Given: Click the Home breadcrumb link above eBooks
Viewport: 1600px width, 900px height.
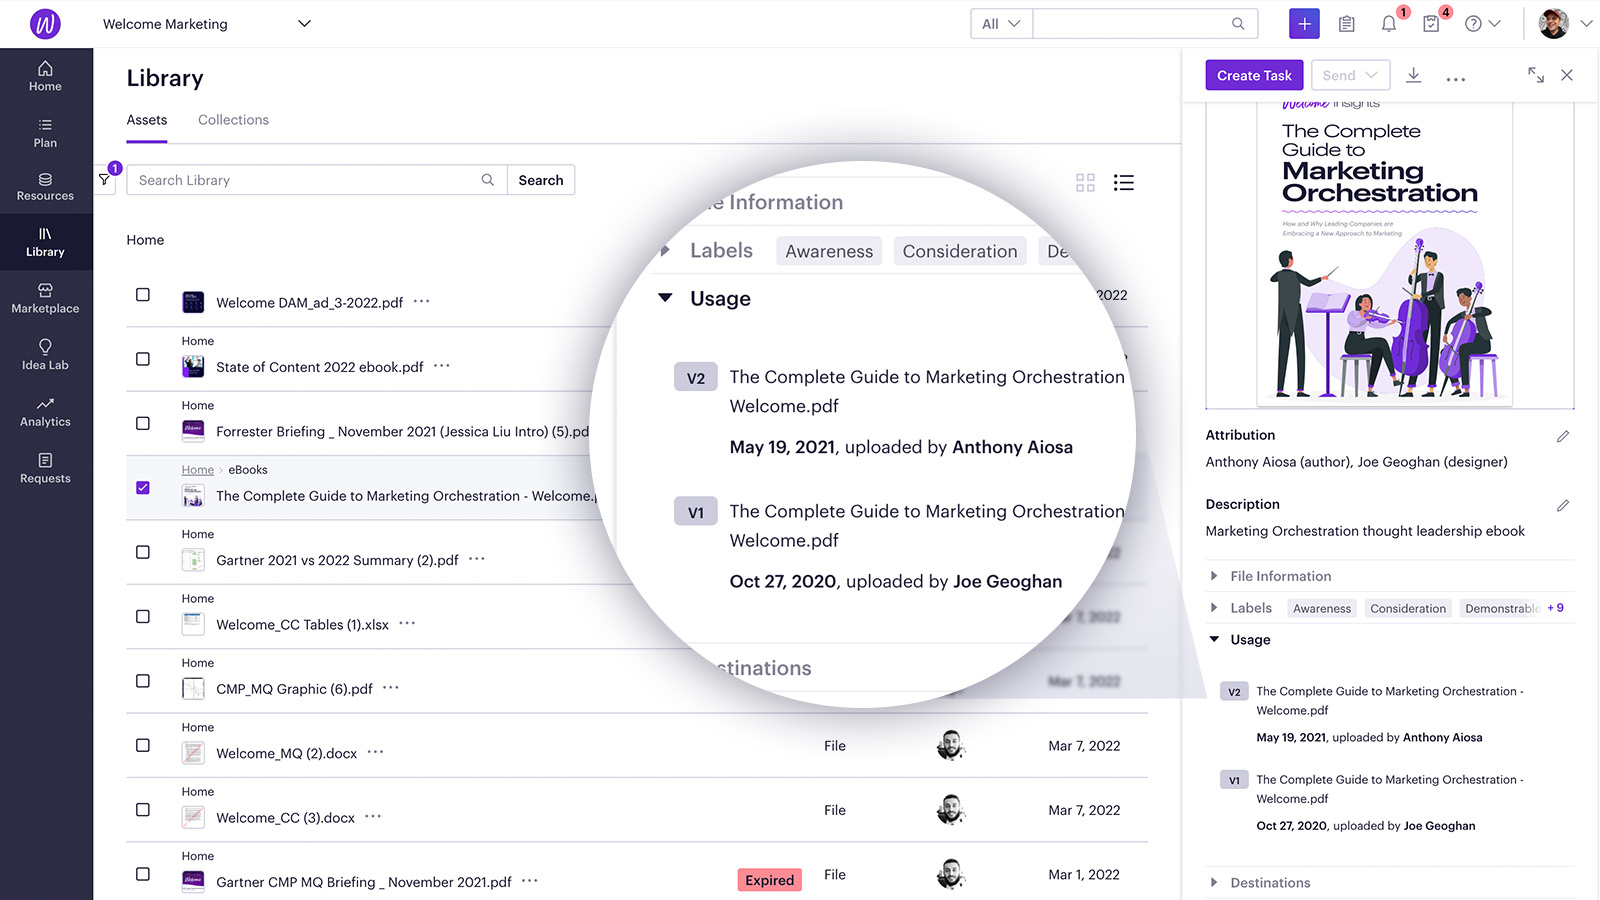Looking at the screenshot, I should tap(198, 470).
